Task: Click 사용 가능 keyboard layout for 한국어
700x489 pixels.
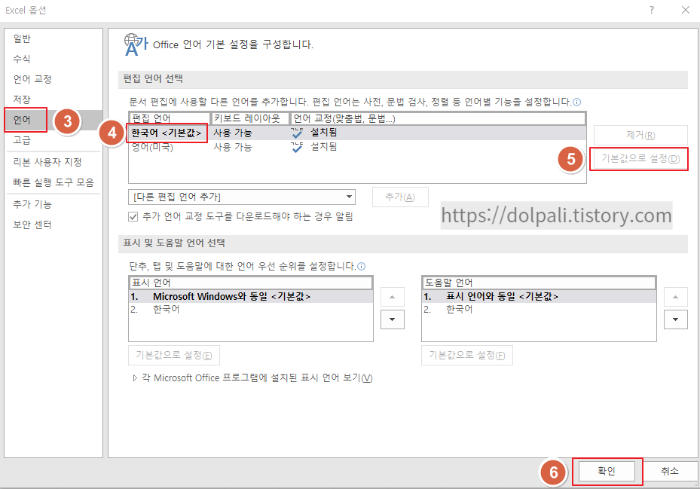Action: (232, 133)
